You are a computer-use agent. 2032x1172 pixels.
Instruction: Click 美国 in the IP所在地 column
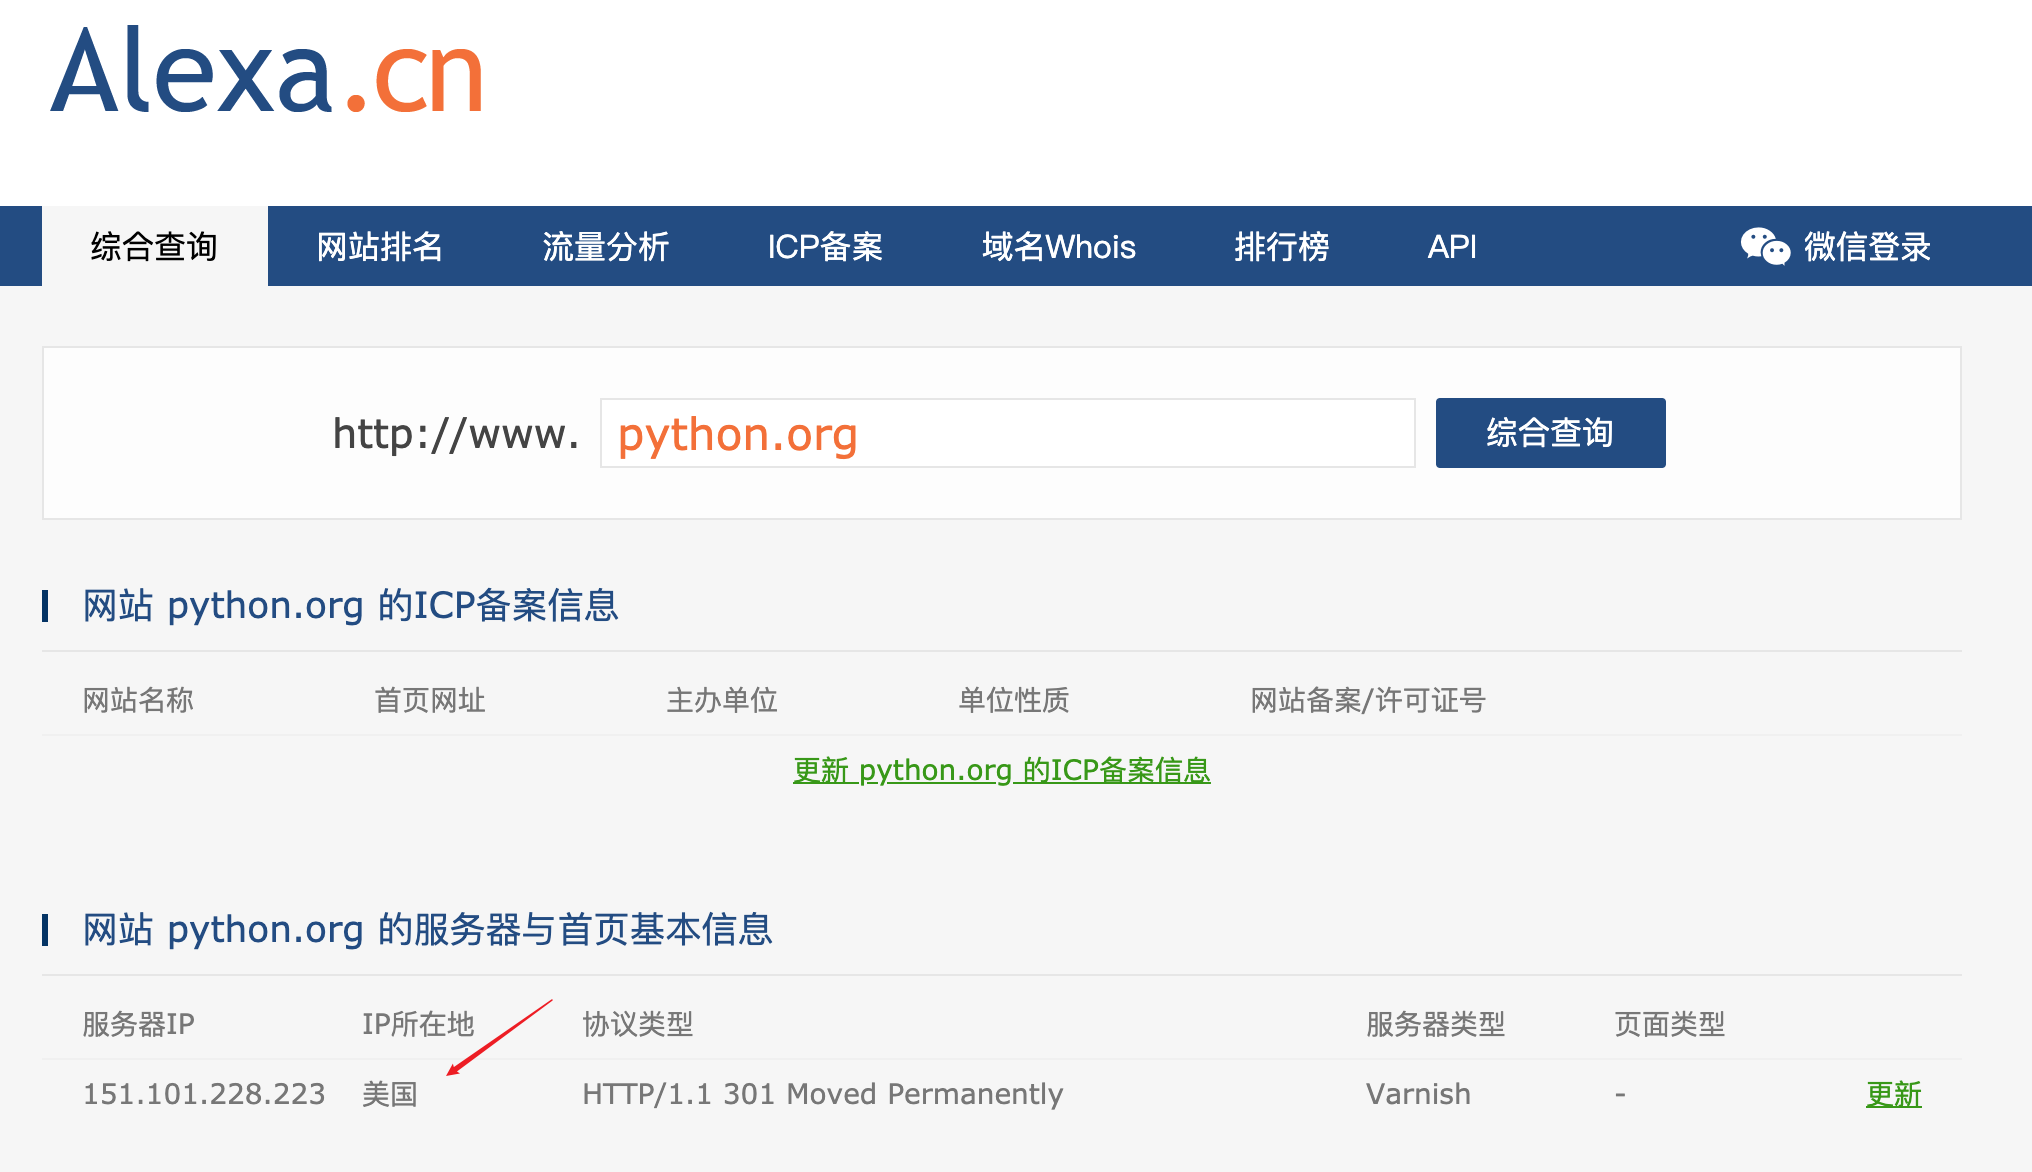(x=390, y=1094)
